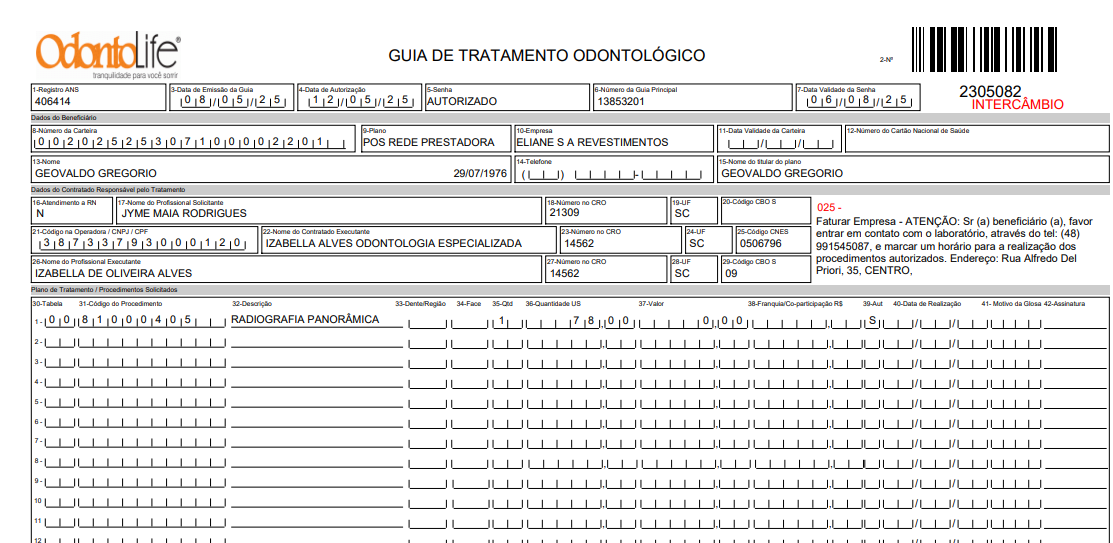Select CNES code 0506796
Image resolution: width=1113 pixels, height=543 pixels.
click(x=760, y=243)
